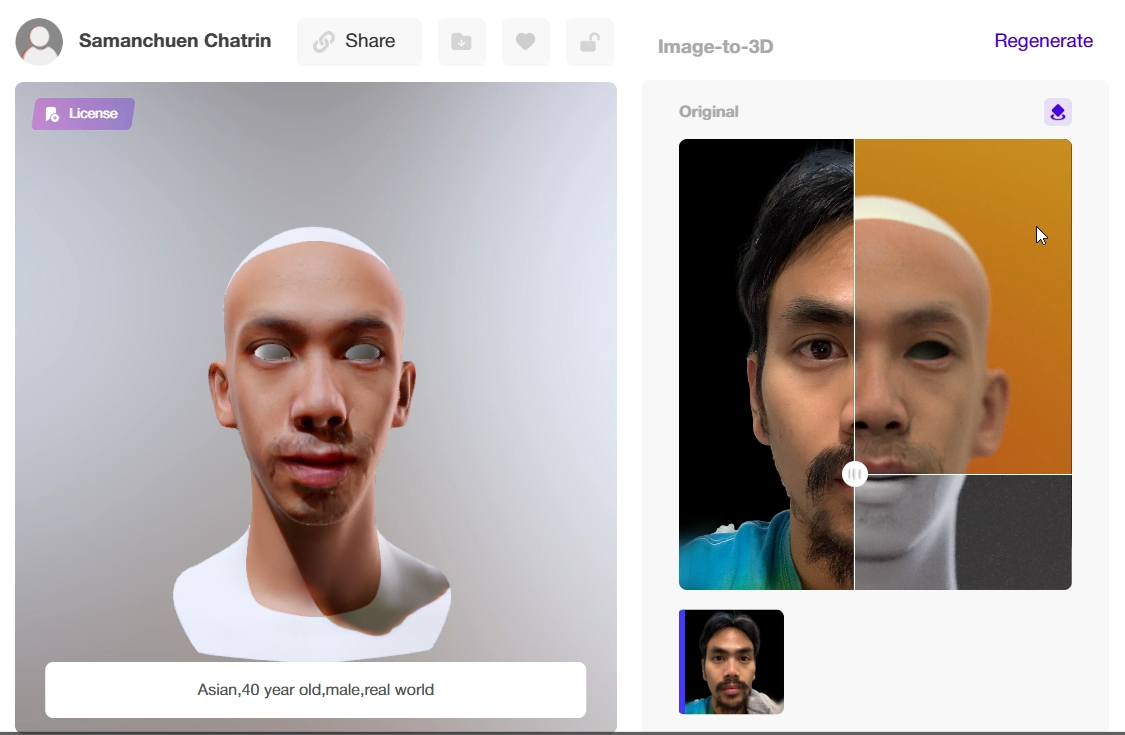Click the 3D head model in viewer
1125x735 pixels.
point(314,443)
